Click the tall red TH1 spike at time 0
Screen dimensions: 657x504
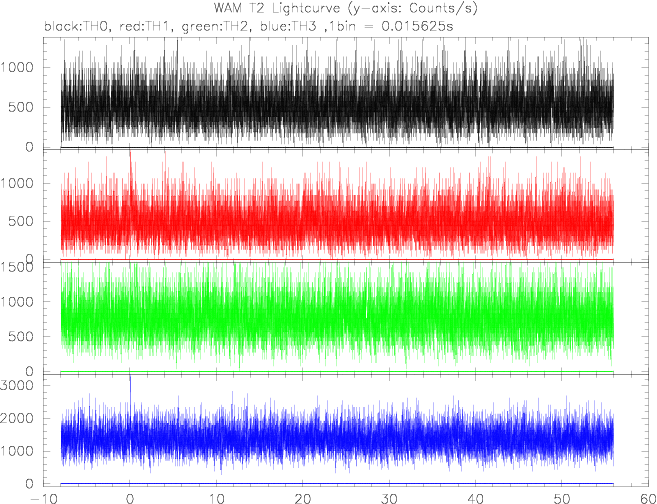[x=130, y=176]
